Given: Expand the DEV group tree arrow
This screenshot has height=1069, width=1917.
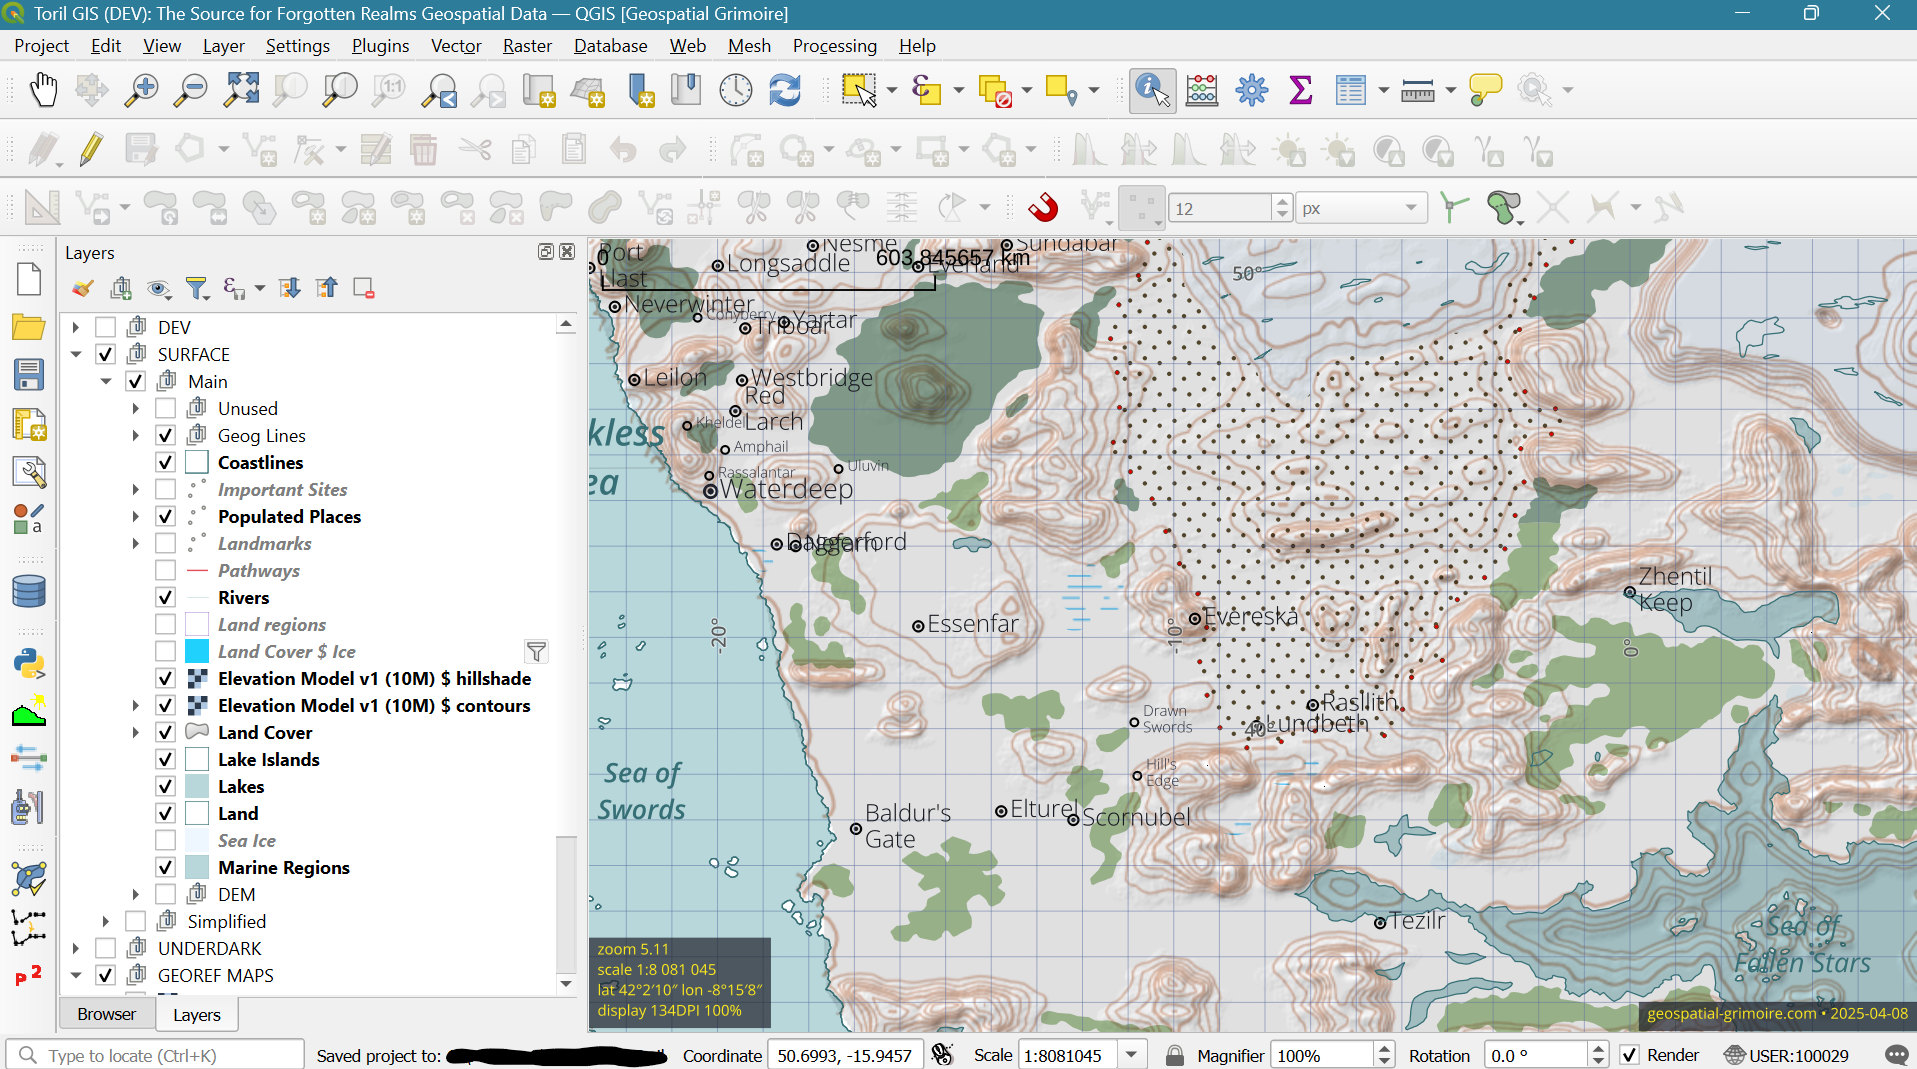Looking at the screenshot, I should (76, 327).
